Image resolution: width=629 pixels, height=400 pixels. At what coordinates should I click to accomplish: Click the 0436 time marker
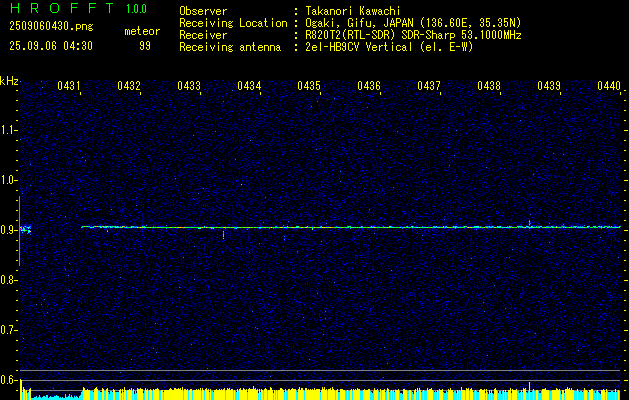pos(369,85)
